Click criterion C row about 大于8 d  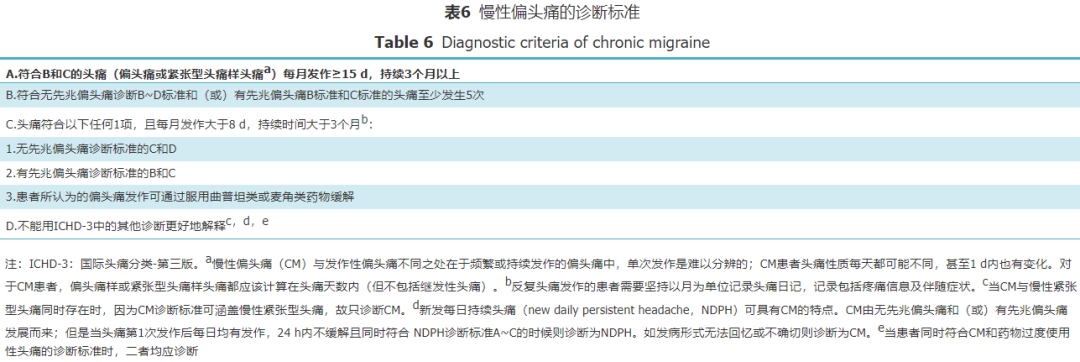tap(540, 125)
